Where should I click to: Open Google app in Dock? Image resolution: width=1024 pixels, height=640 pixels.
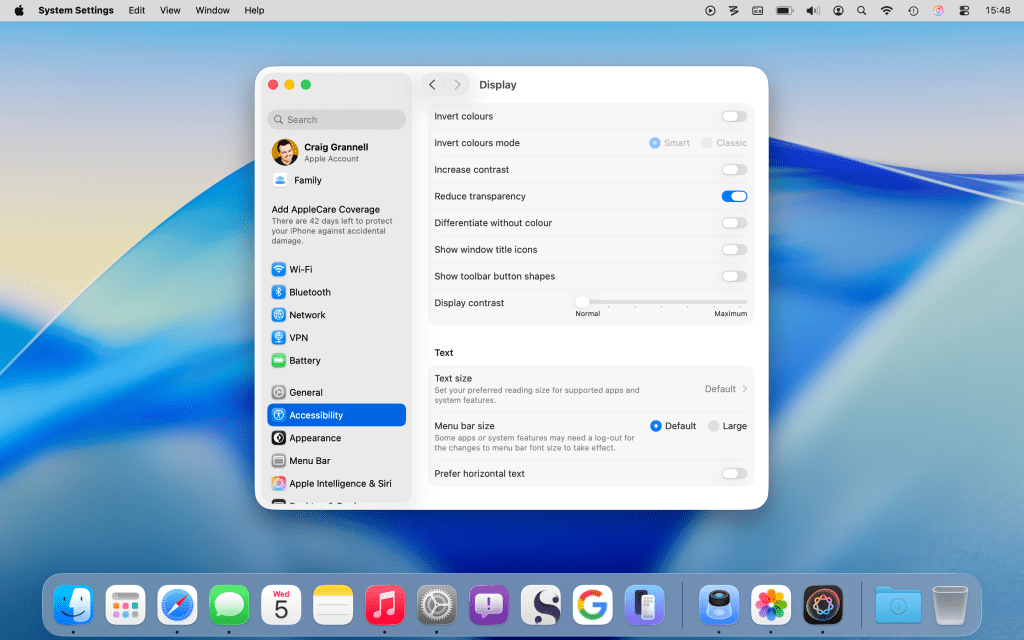pyautogui.click(x=592, y=605)
